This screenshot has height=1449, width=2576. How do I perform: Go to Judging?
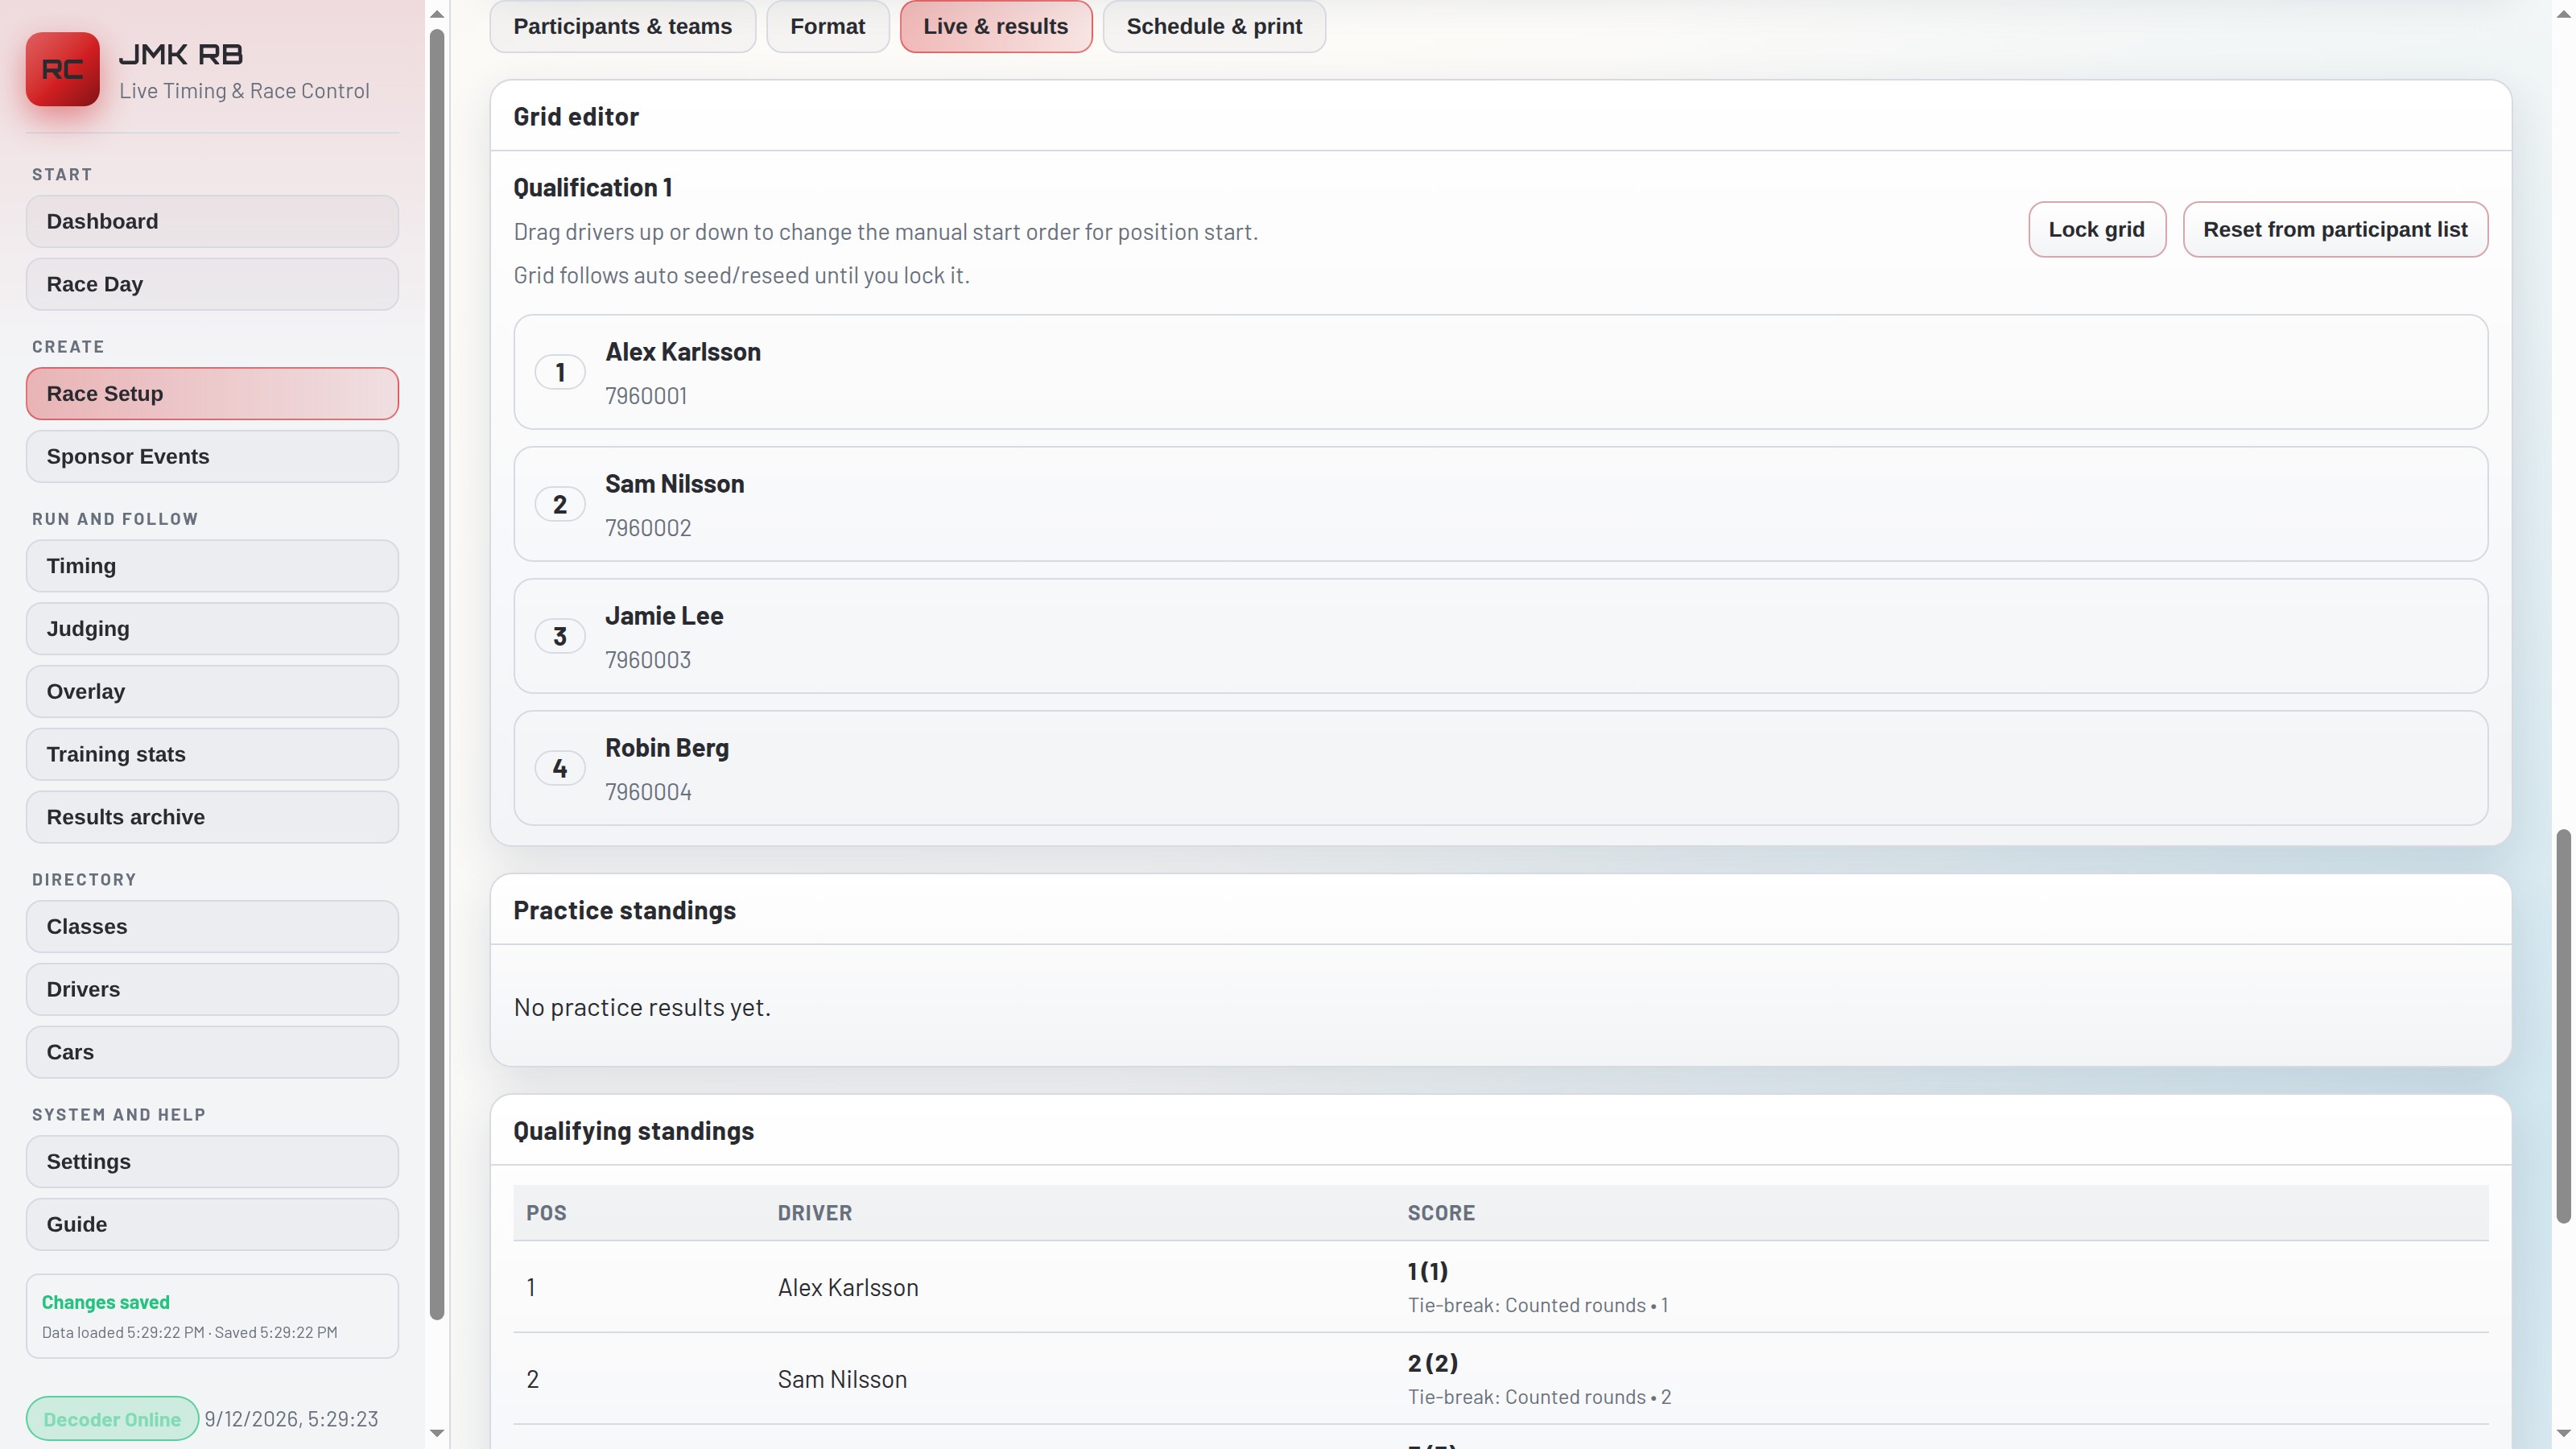click(x=212, y=629)
